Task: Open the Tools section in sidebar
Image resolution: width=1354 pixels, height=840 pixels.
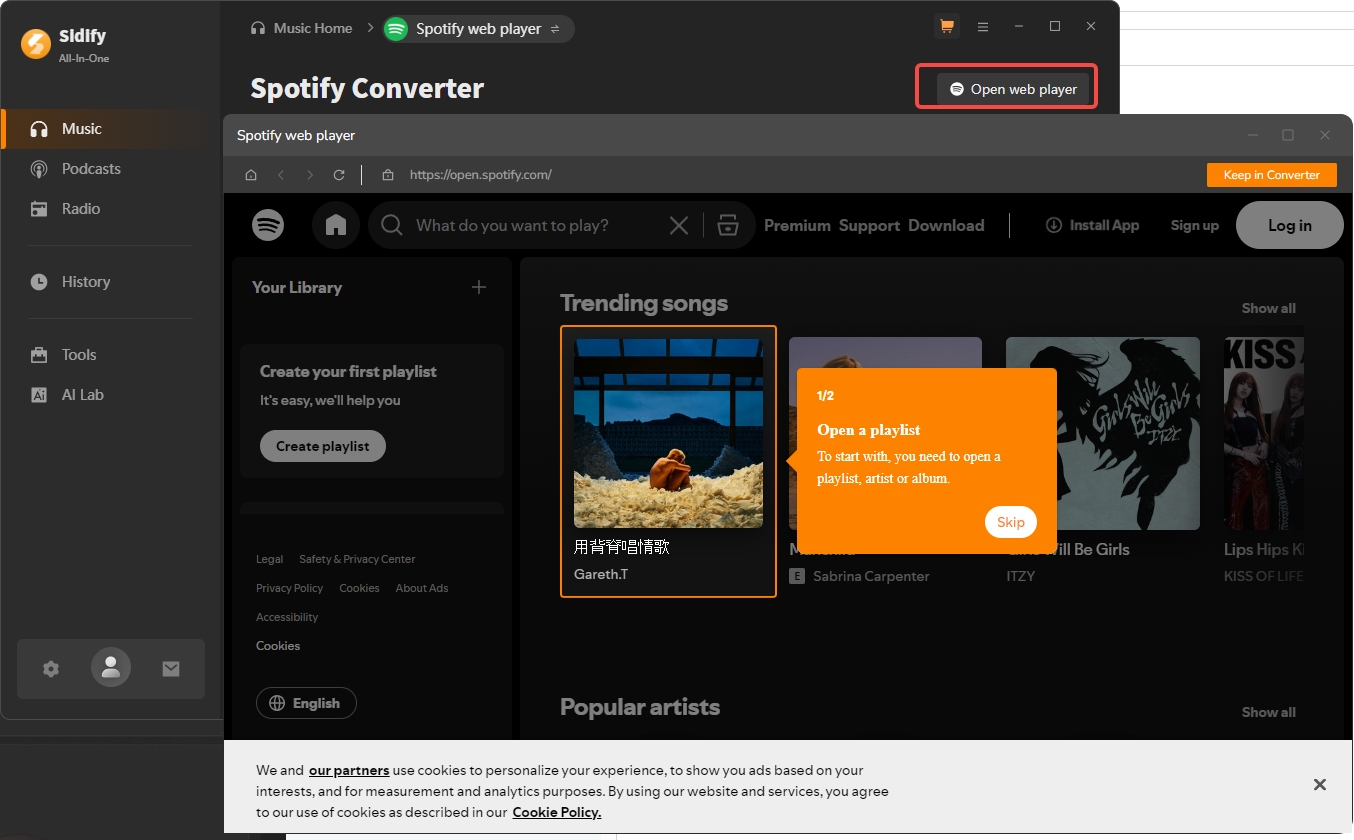Action: [111, 355]
